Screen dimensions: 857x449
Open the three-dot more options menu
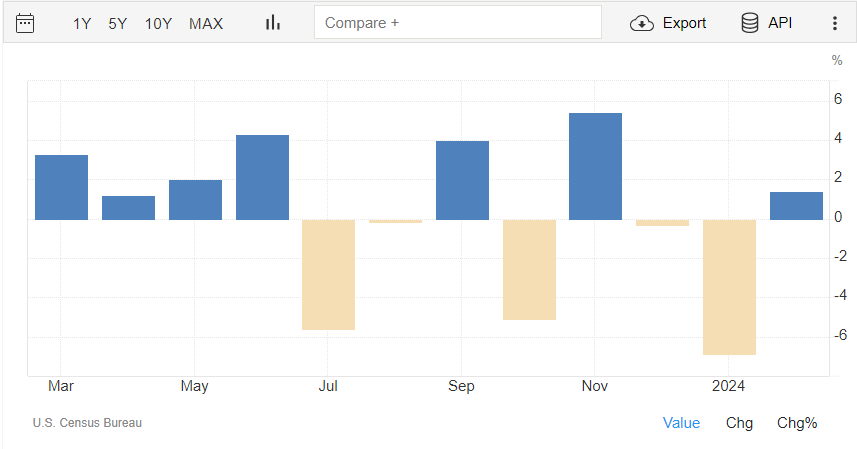coord(835,23)
